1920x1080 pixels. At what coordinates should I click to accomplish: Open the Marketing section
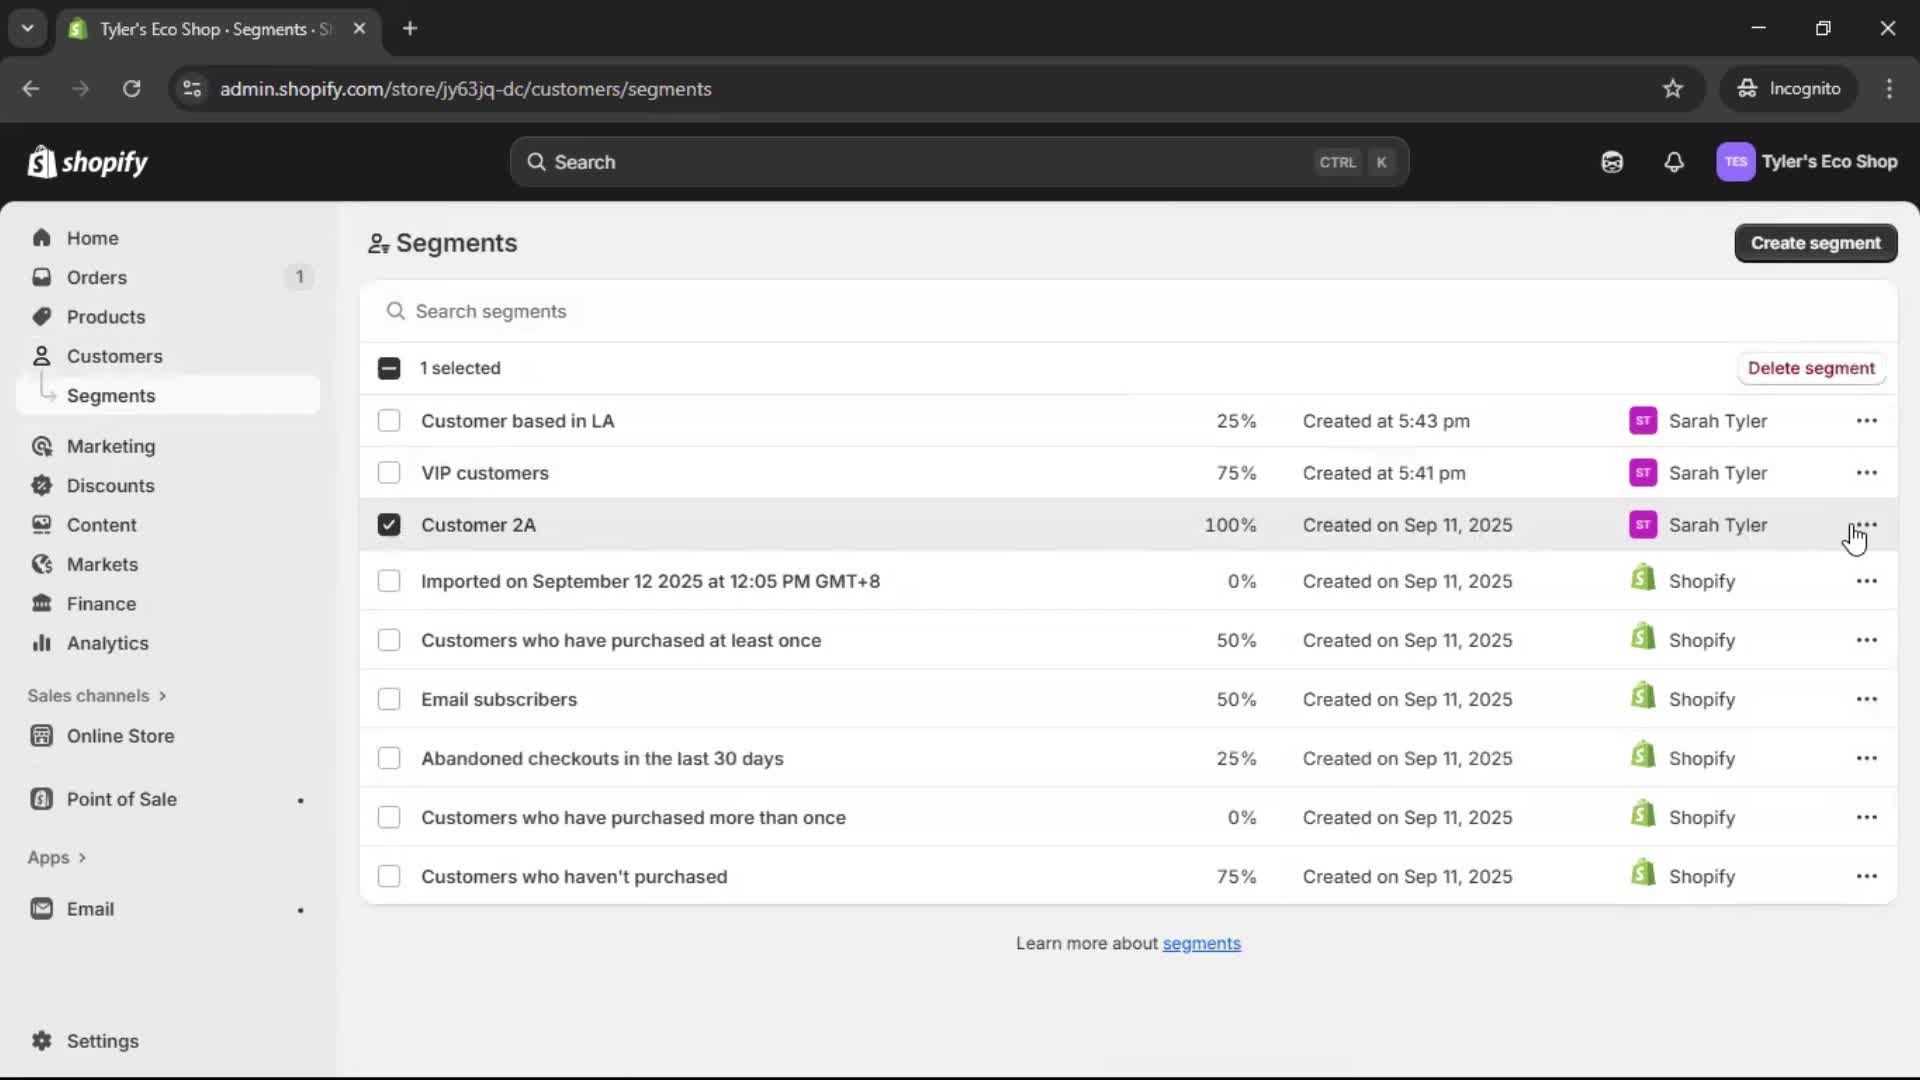(111, 446)
